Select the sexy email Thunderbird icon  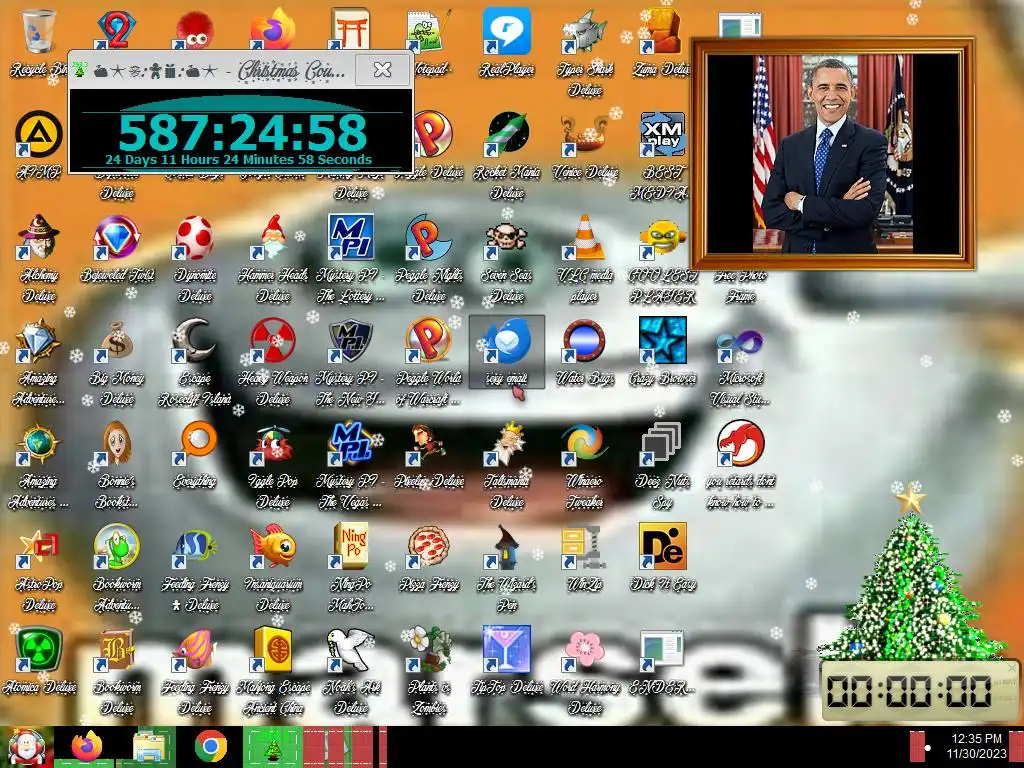point(507,351)
